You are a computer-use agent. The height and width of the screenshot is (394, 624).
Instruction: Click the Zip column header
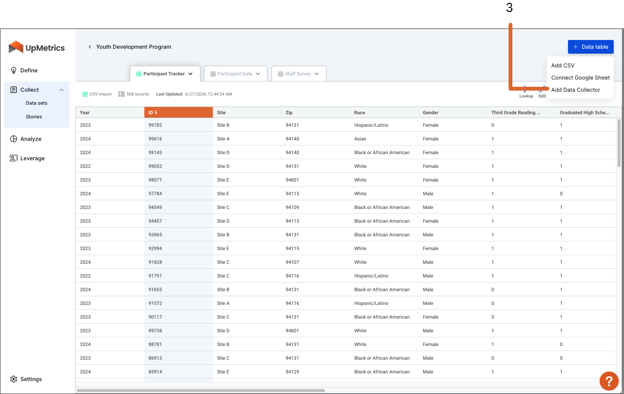click(316, 113)
